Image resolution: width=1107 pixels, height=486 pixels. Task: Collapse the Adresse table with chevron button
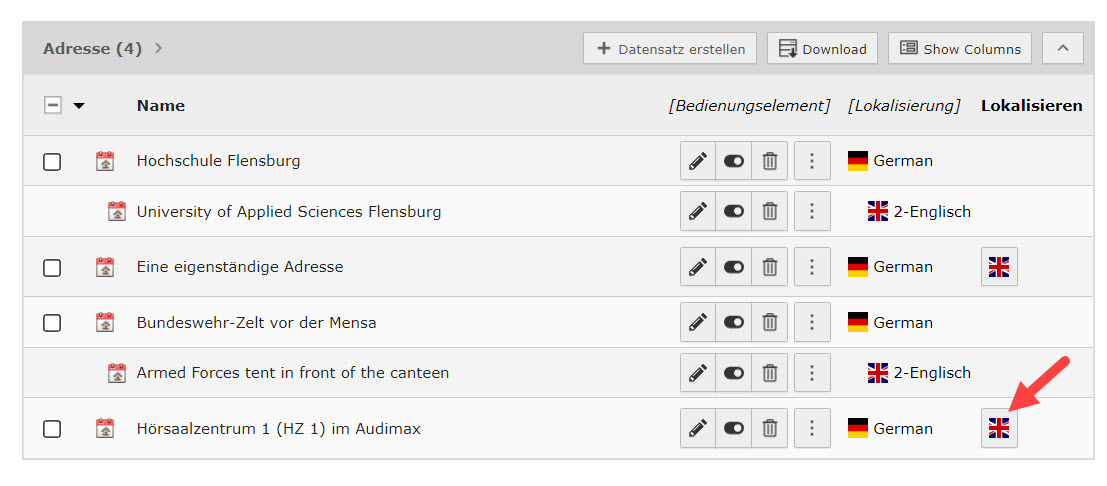(x=1062, y=48)
